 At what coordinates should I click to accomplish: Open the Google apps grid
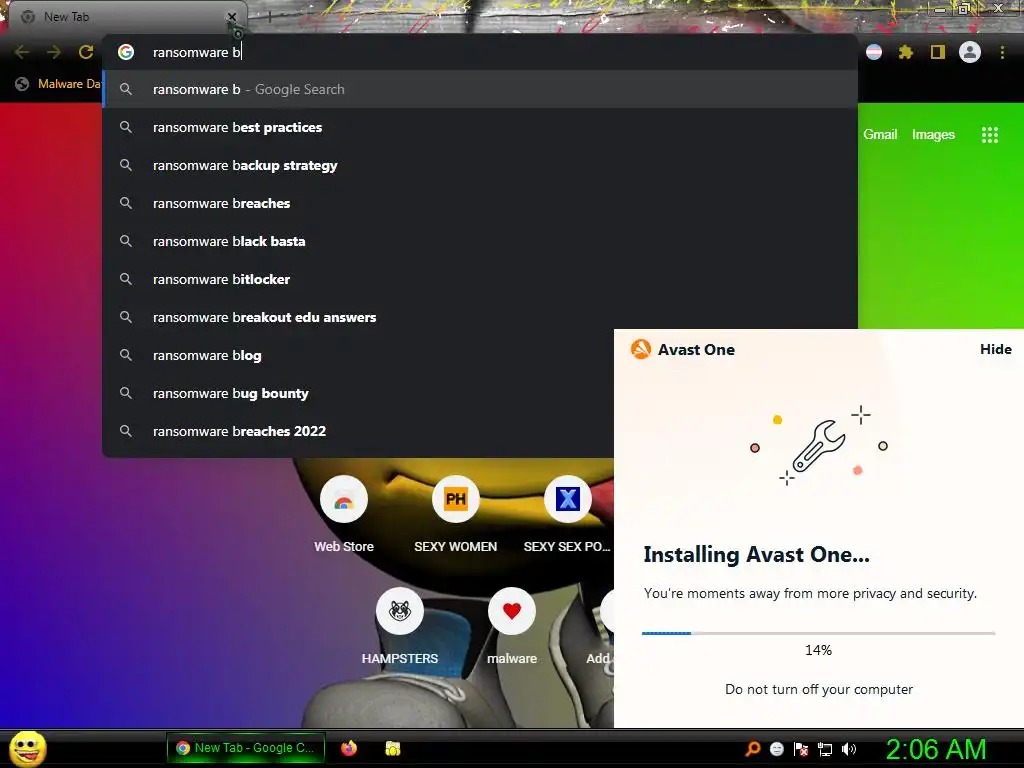[990, 135]
